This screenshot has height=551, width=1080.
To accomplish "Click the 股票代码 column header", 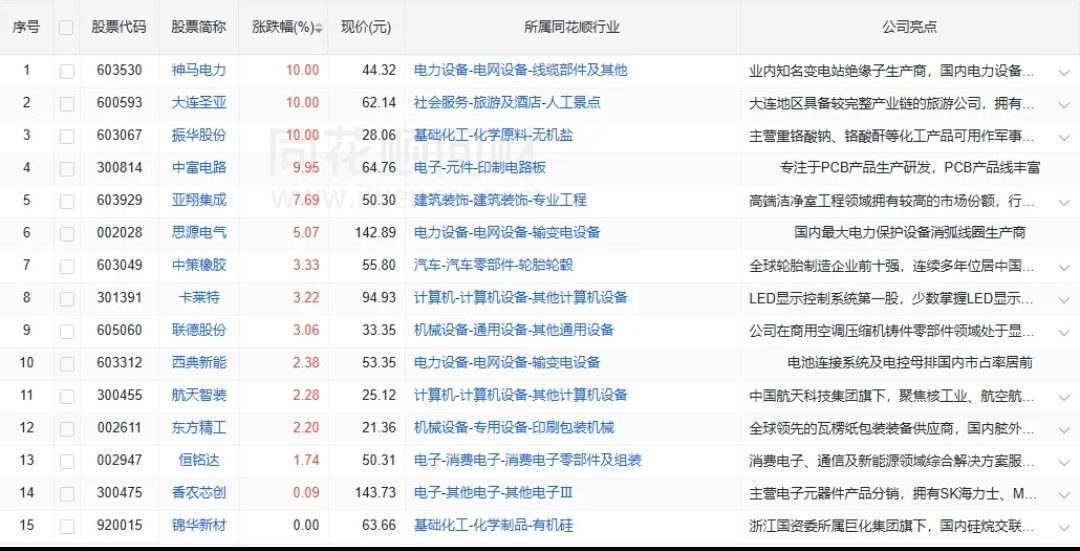I will pos(119,27).
